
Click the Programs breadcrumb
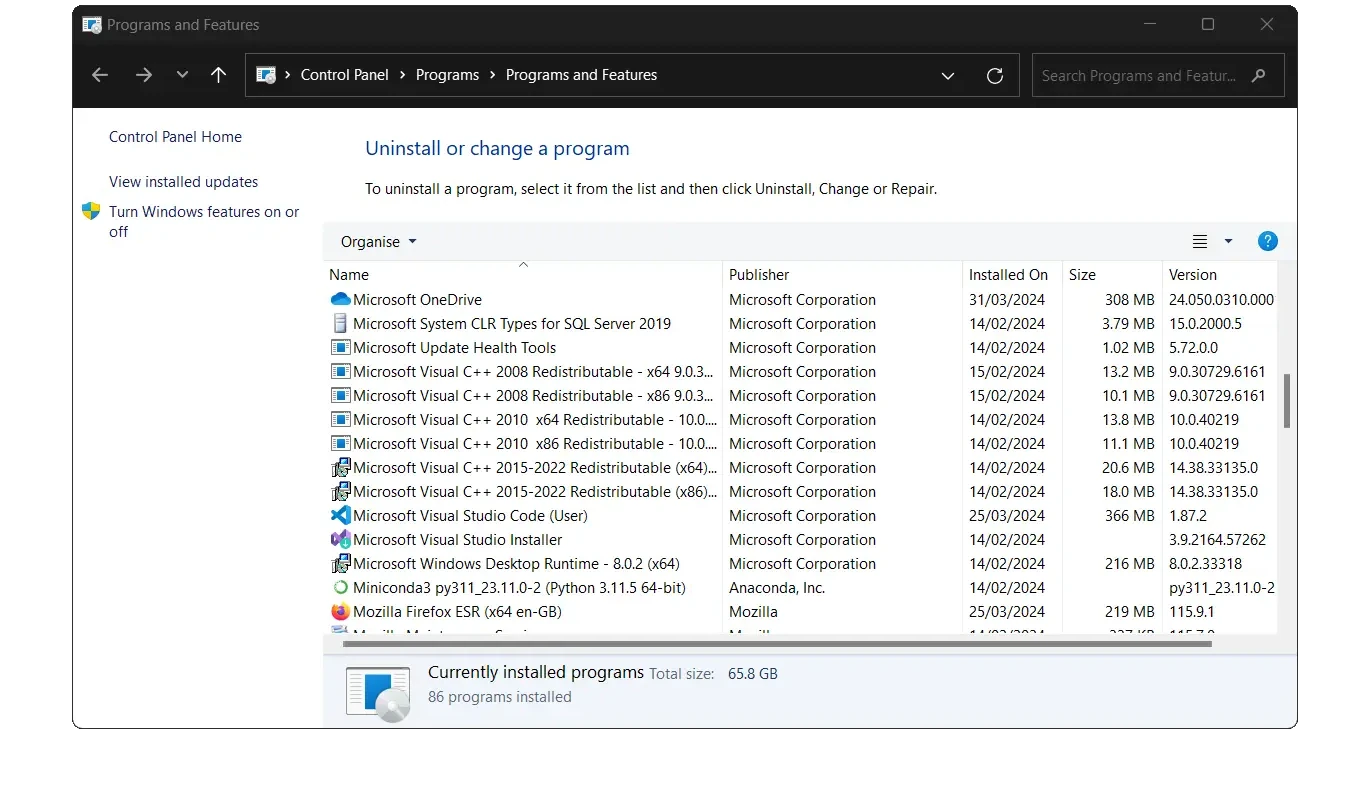pos(447,75)
